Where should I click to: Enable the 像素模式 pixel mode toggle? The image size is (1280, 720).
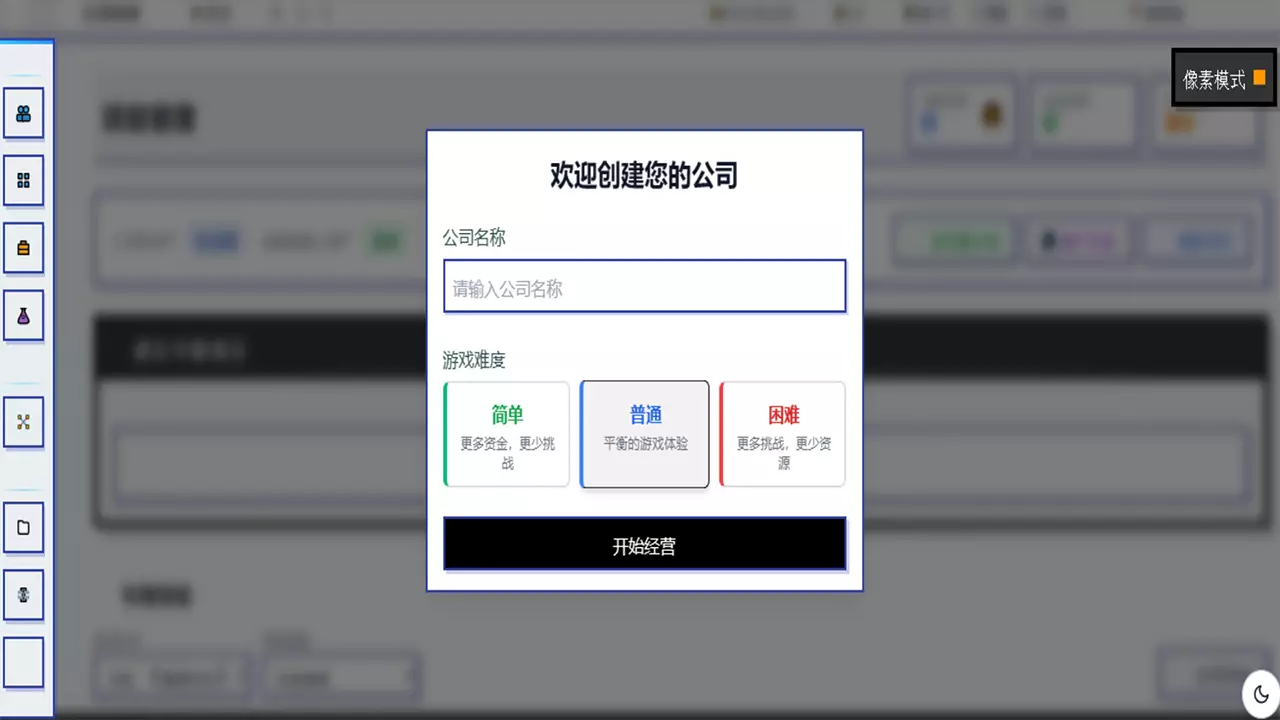(1222, 78)
